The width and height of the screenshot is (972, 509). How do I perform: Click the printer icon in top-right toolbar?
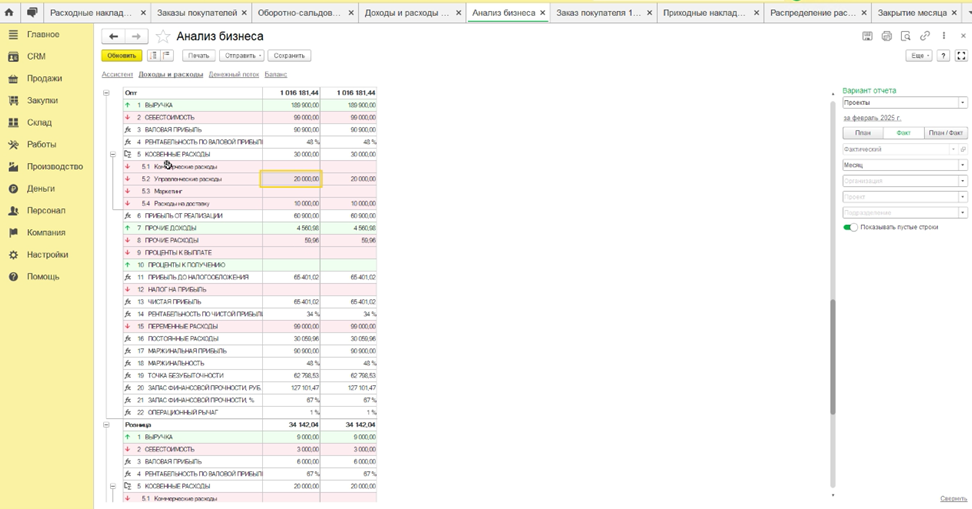(886, 37)
